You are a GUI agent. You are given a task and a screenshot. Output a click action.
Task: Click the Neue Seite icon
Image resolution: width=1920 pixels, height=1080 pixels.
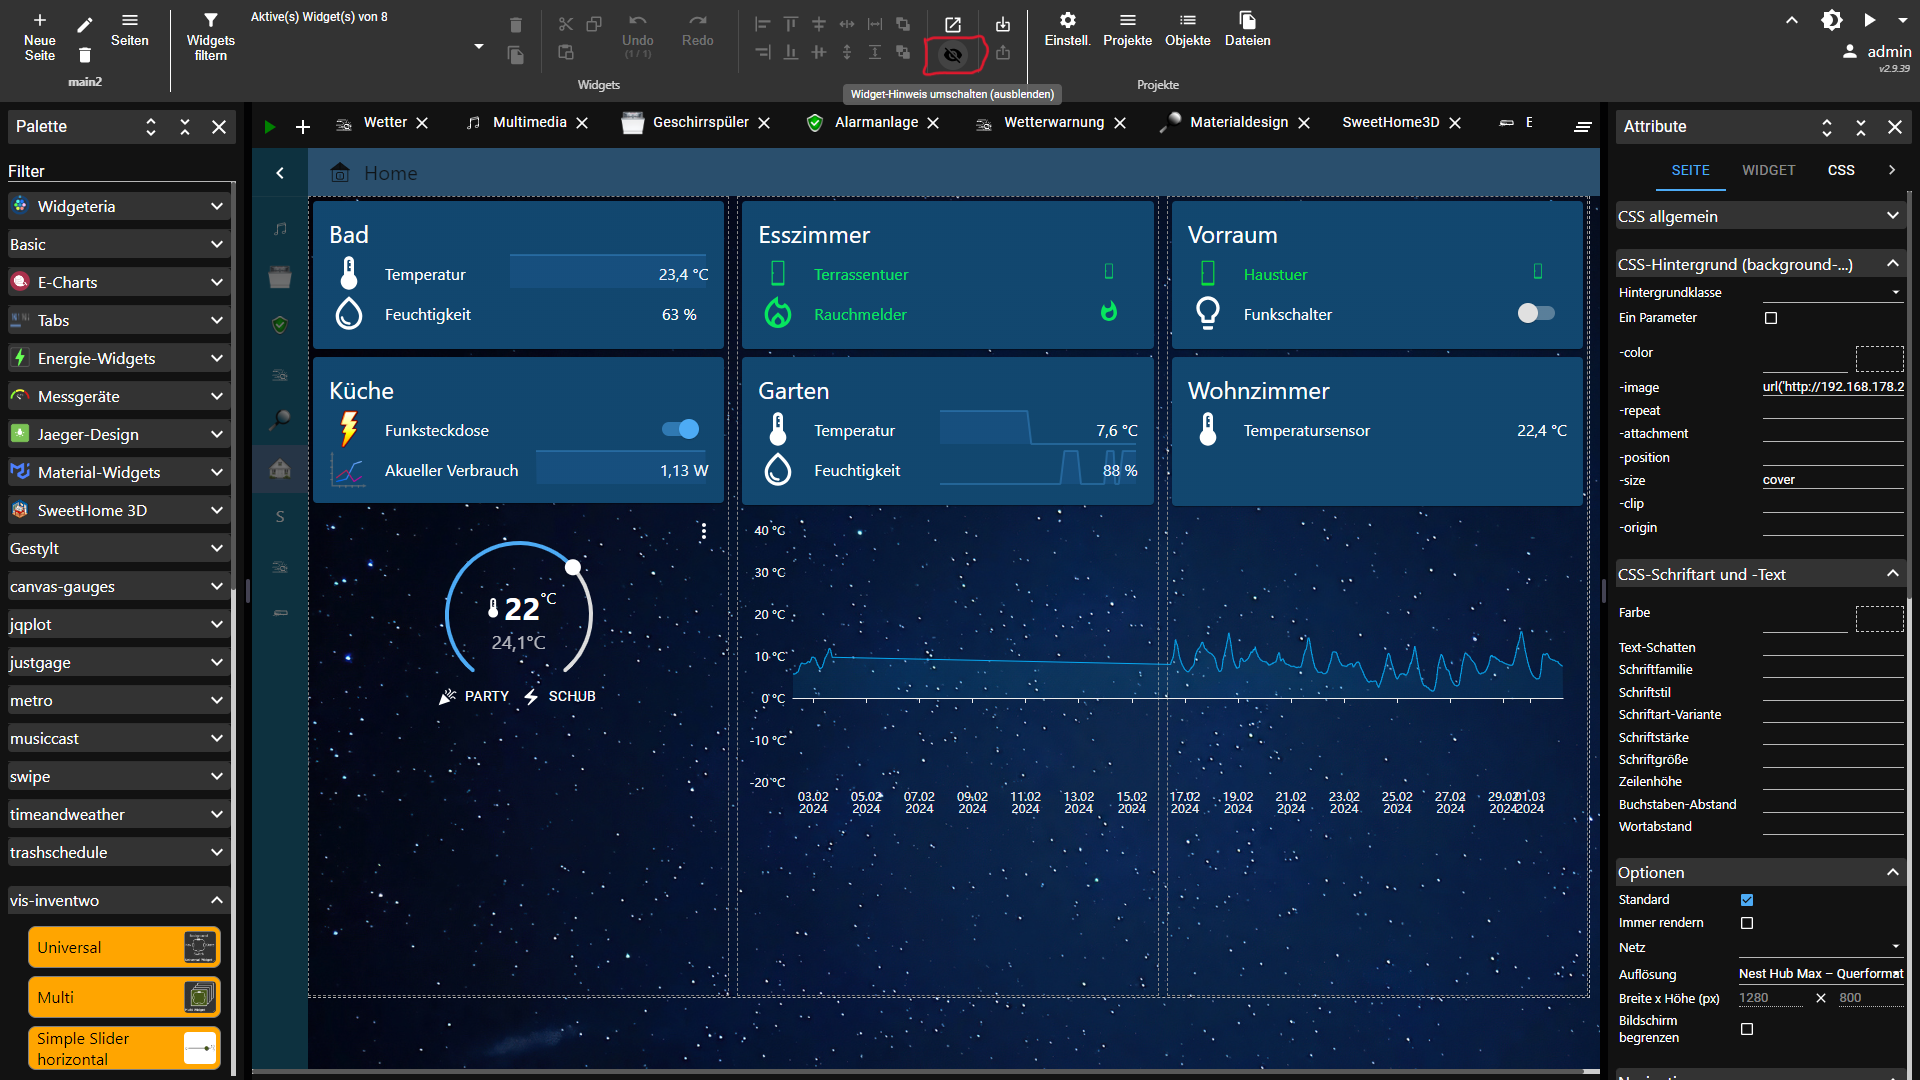tap(38, 18)
